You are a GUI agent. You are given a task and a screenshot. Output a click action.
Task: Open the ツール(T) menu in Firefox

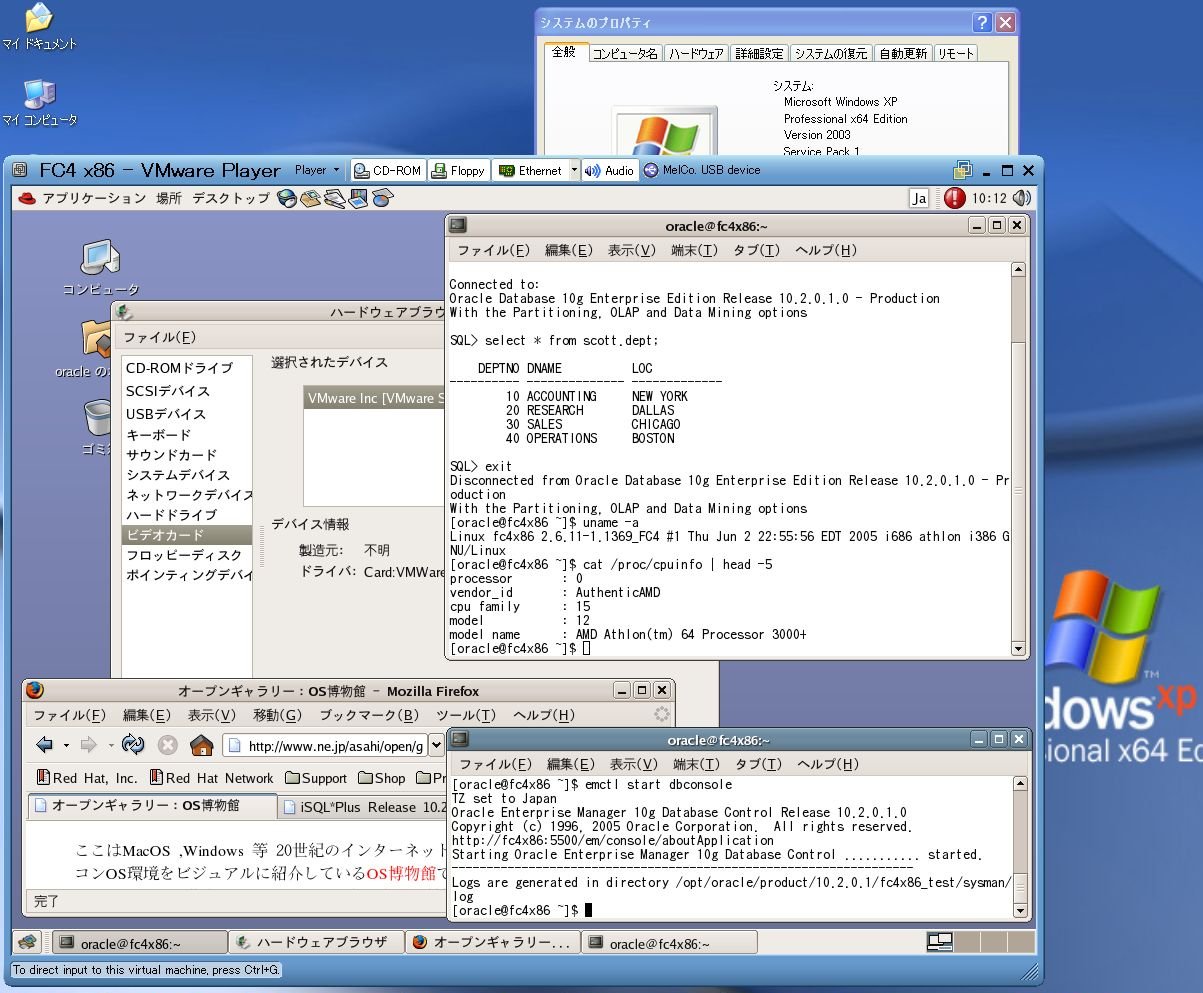pyautogui.click(x=466, y=715)
